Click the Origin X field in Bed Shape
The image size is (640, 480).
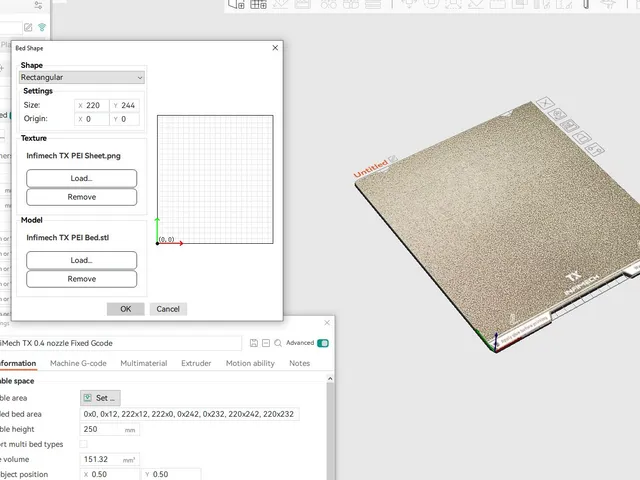click(x=92, y=119)
